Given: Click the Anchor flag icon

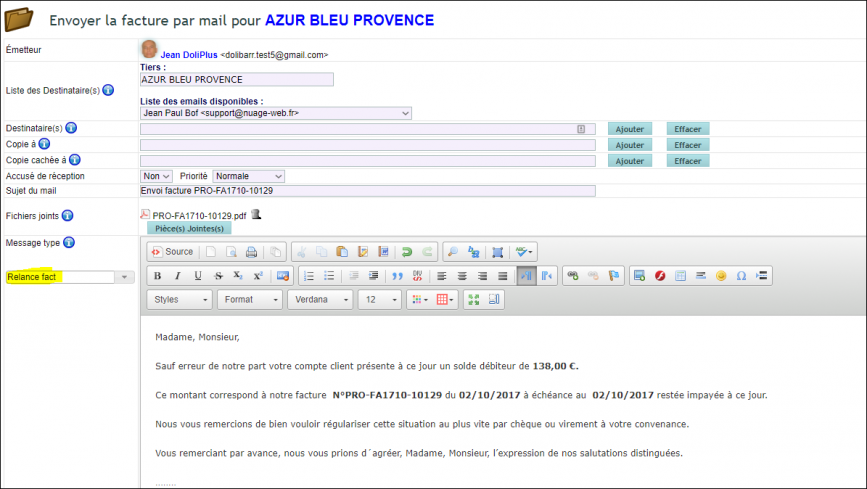Looking at the screenshot, I should coord(614,275).
